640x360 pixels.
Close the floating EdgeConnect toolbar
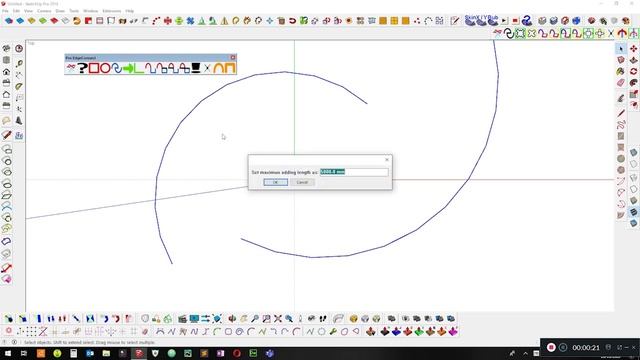point(233,58)
